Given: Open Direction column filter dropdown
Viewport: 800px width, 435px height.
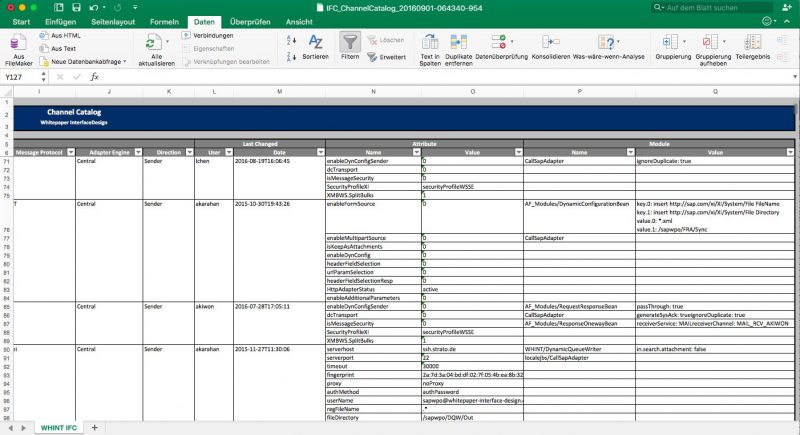Looking at the screenshot, I should 189,152.
